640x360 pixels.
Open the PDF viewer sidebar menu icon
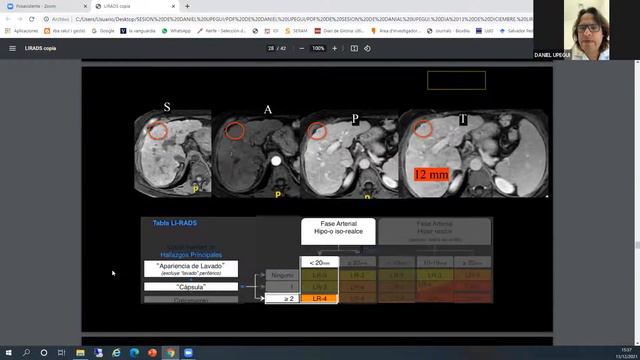pyautogui.click(x=12, y=48)
